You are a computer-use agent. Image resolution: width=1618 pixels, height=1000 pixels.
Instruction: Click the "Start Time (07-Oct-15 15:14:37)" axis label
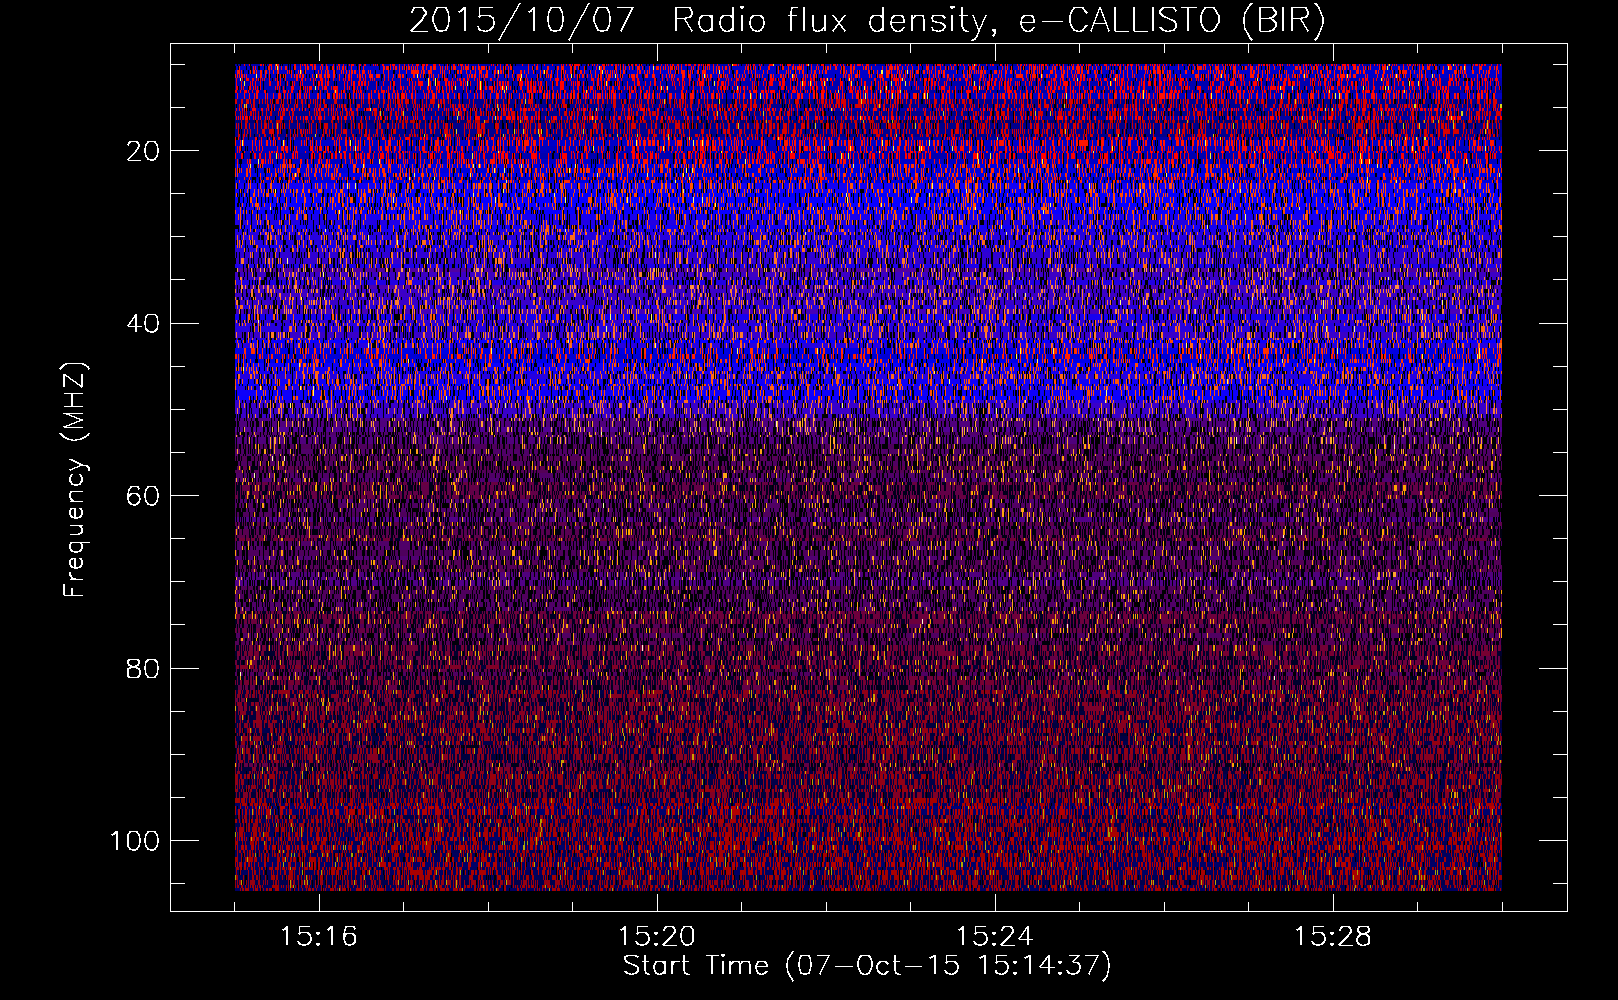pyautogui.click(x=867, y=966)
